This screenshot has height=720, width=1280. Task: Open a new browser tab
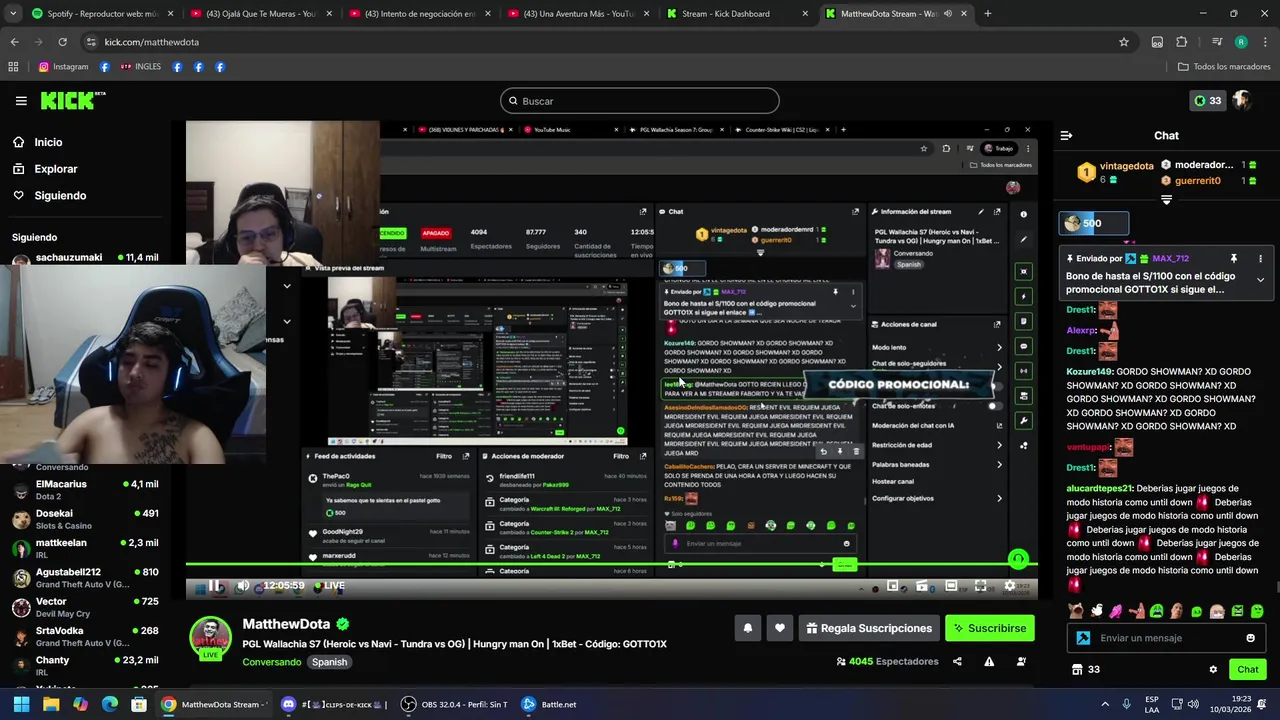coord(988,14)
